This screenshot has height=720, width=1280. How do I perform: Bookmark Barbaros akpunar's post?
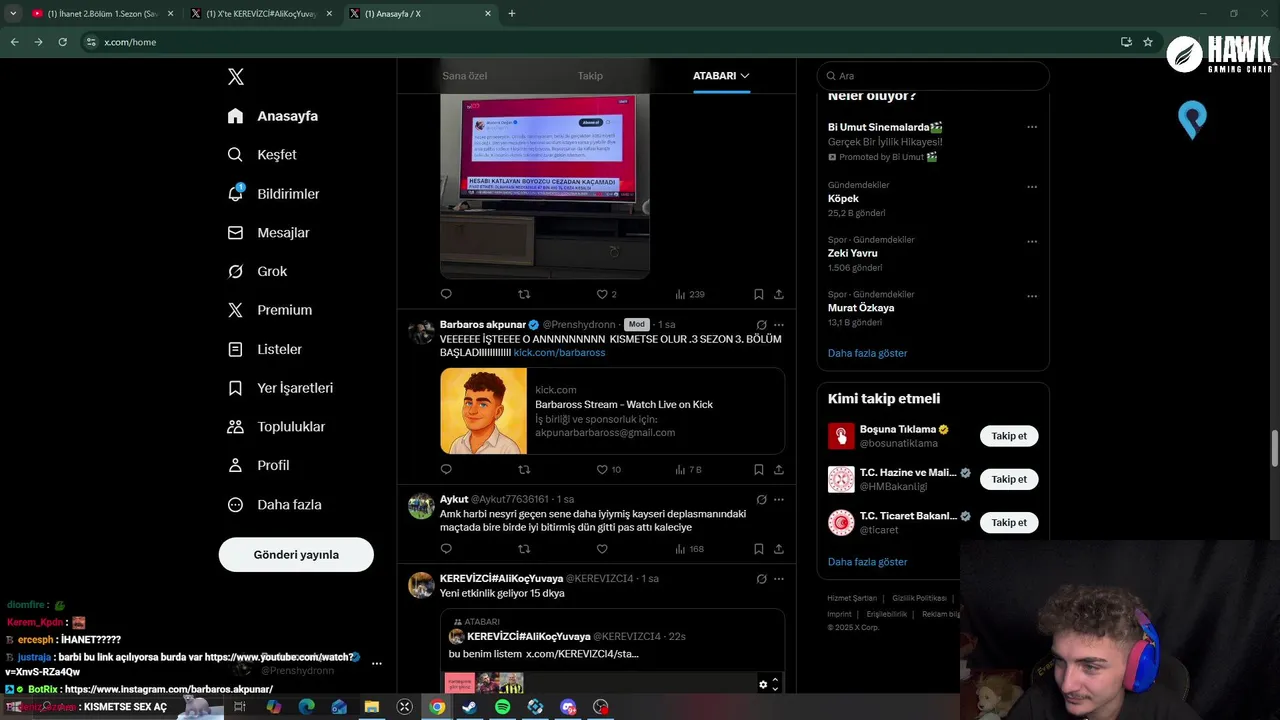pyautogui.click(x=758, y=469)
